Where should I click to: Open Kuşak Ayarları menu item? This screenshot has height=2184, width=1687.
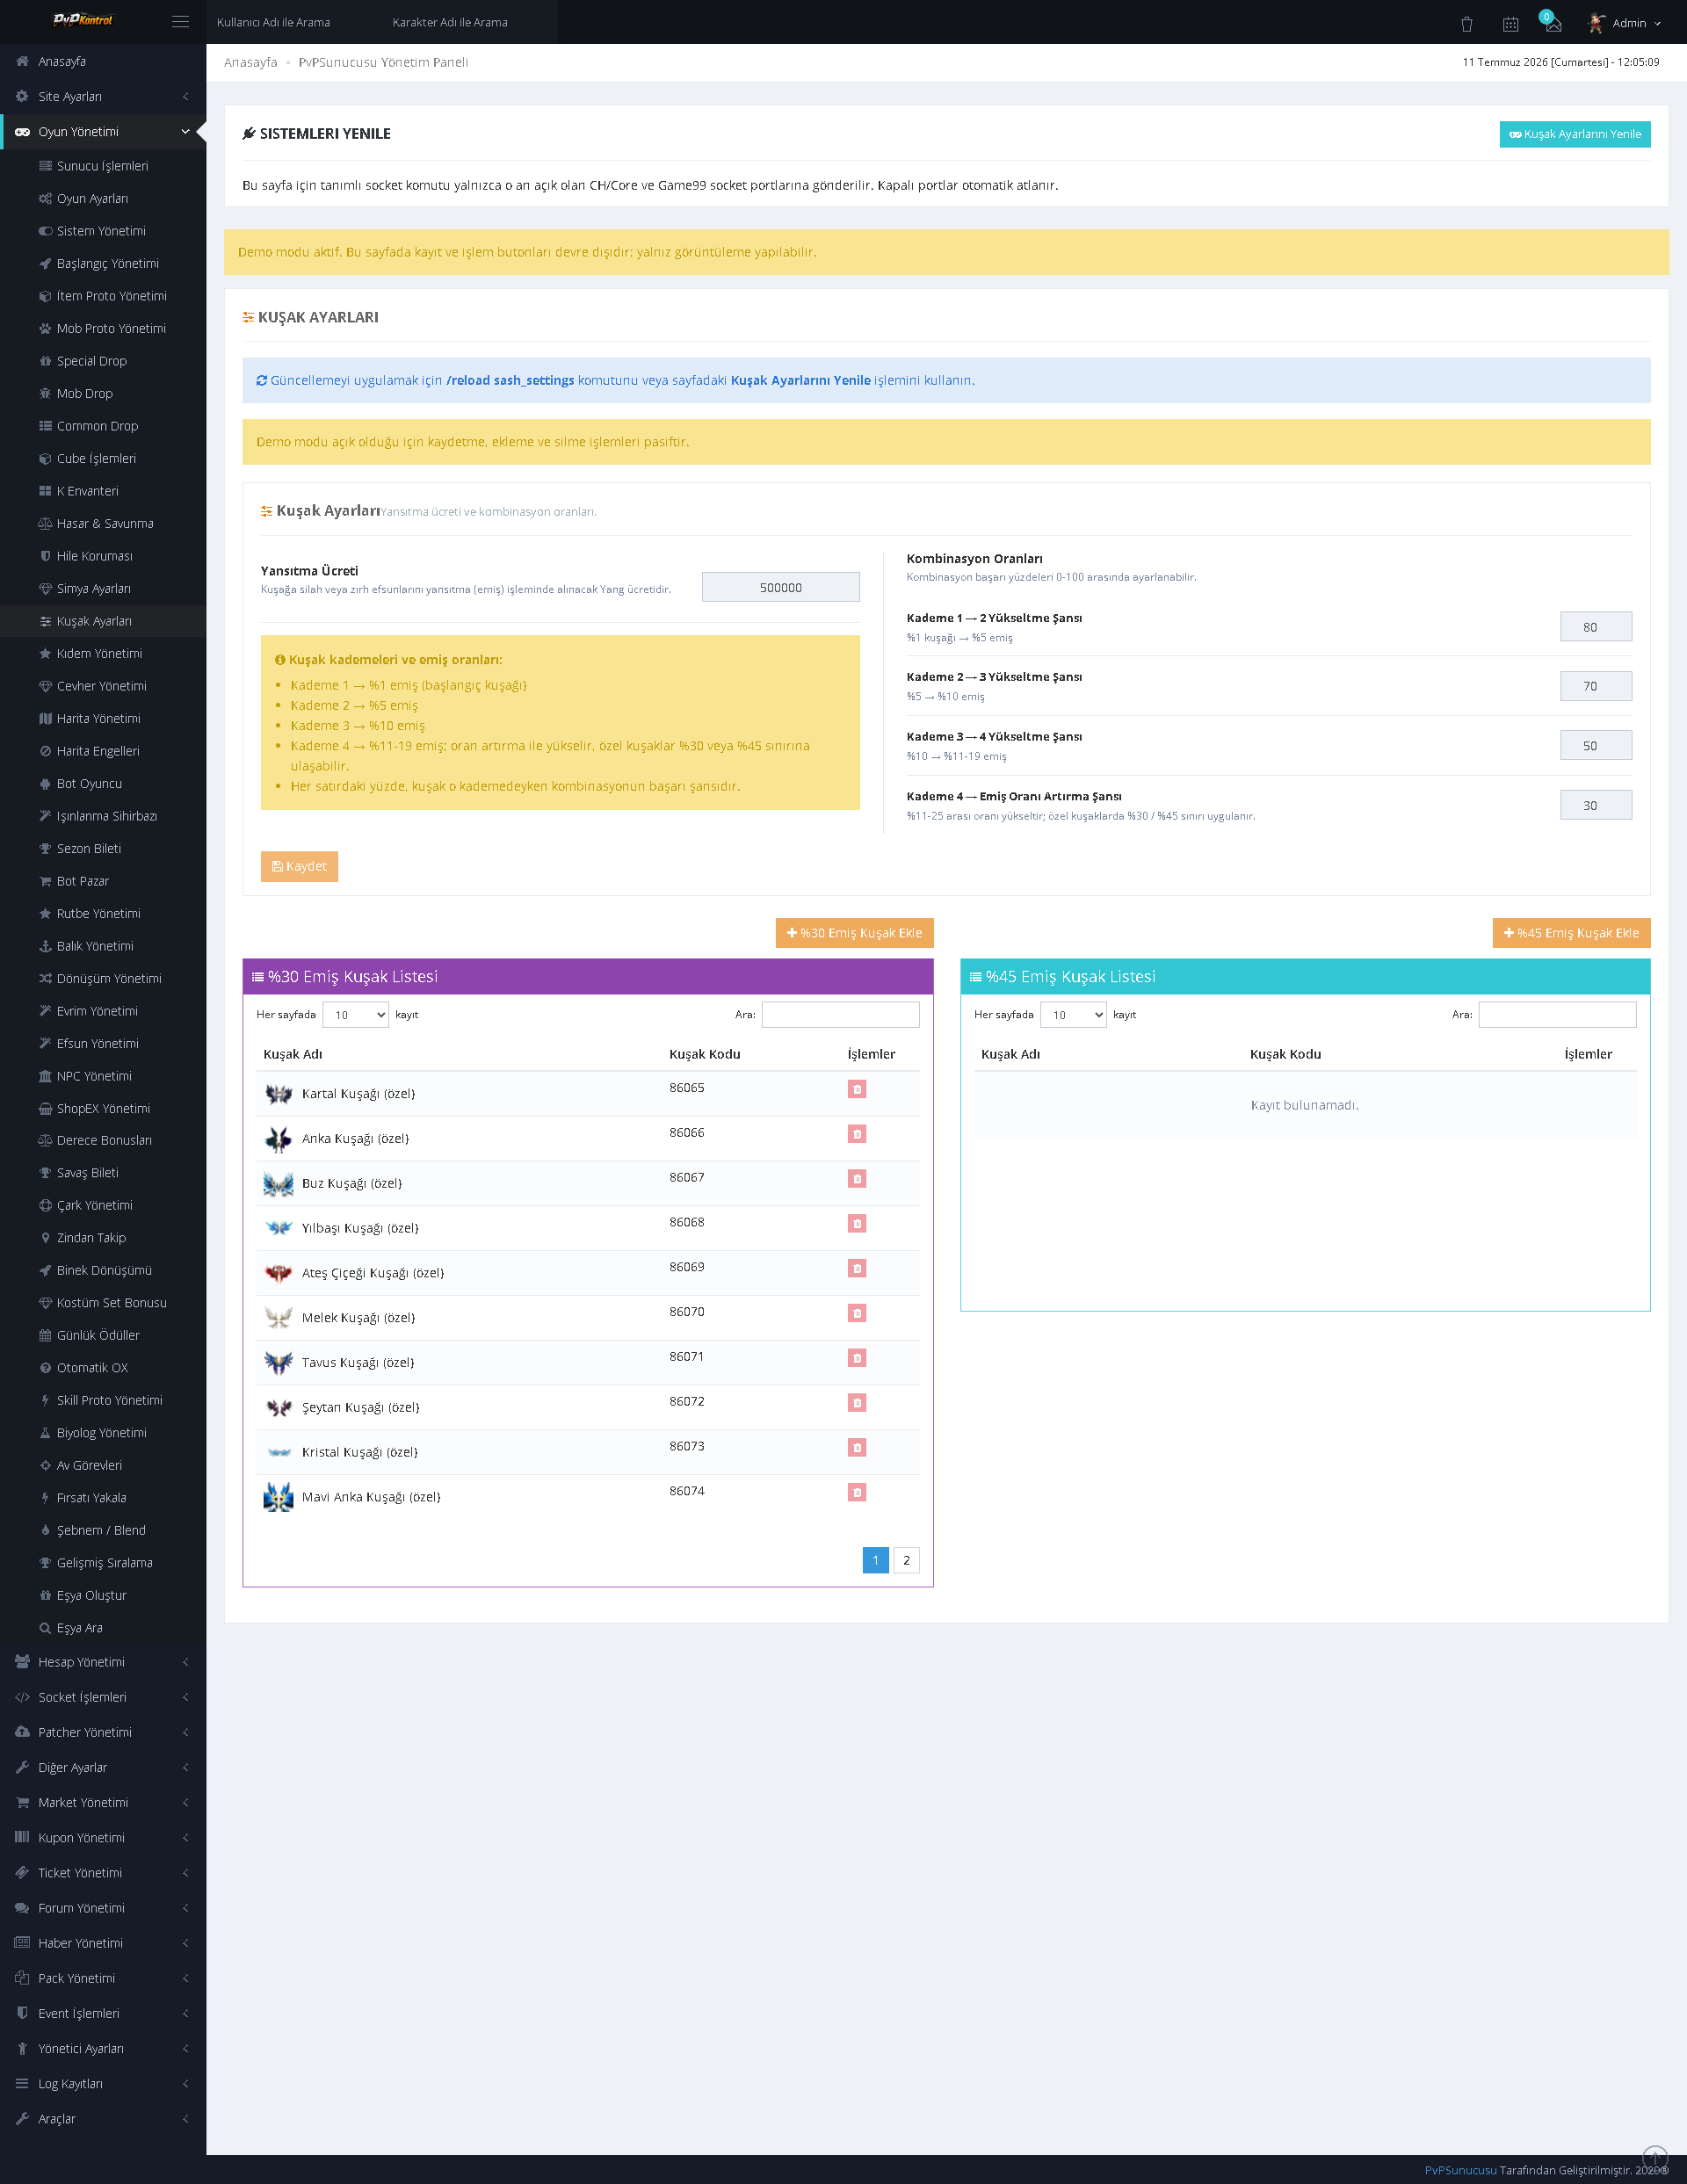103,621
